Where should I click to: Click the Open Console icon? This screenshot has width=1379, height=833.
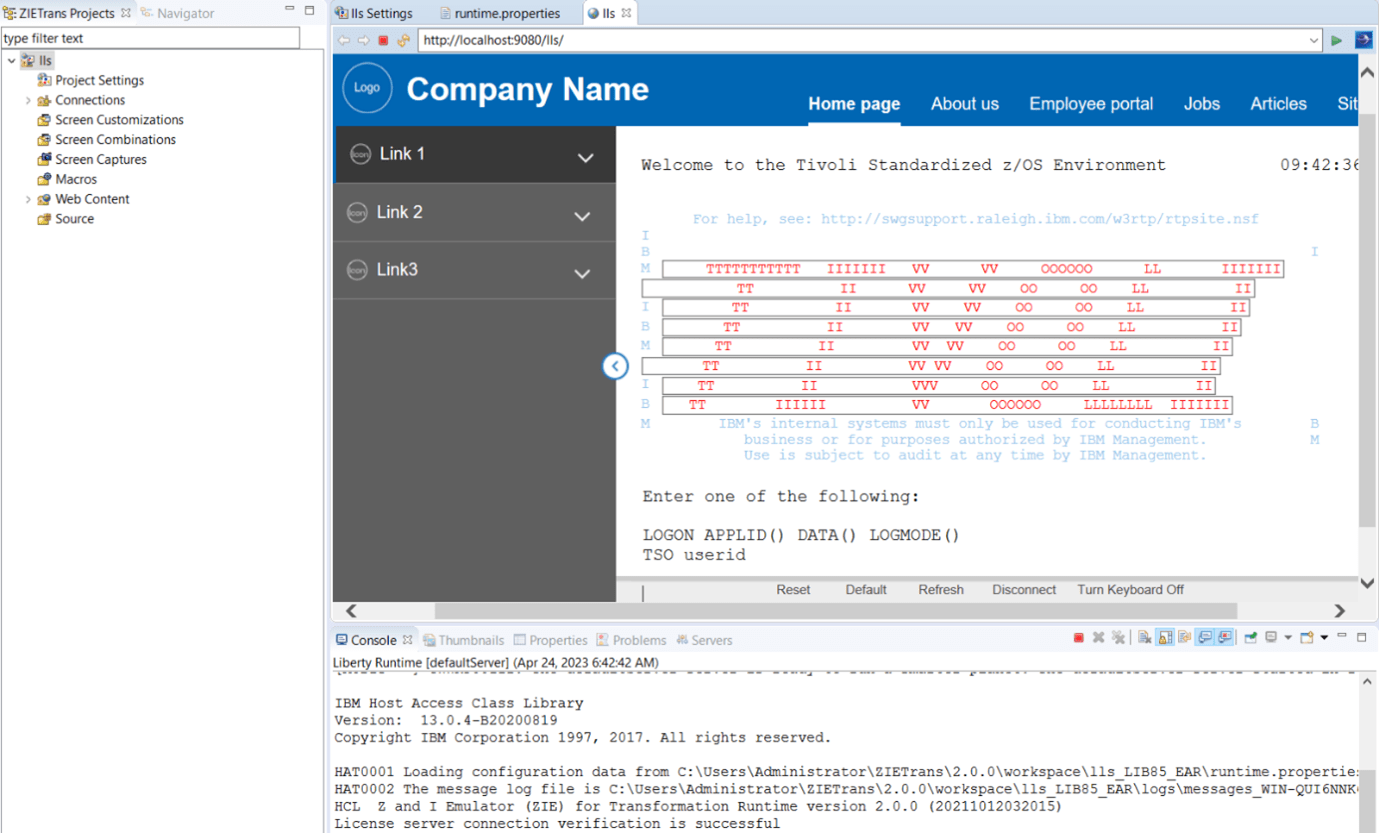point(1306,637)
